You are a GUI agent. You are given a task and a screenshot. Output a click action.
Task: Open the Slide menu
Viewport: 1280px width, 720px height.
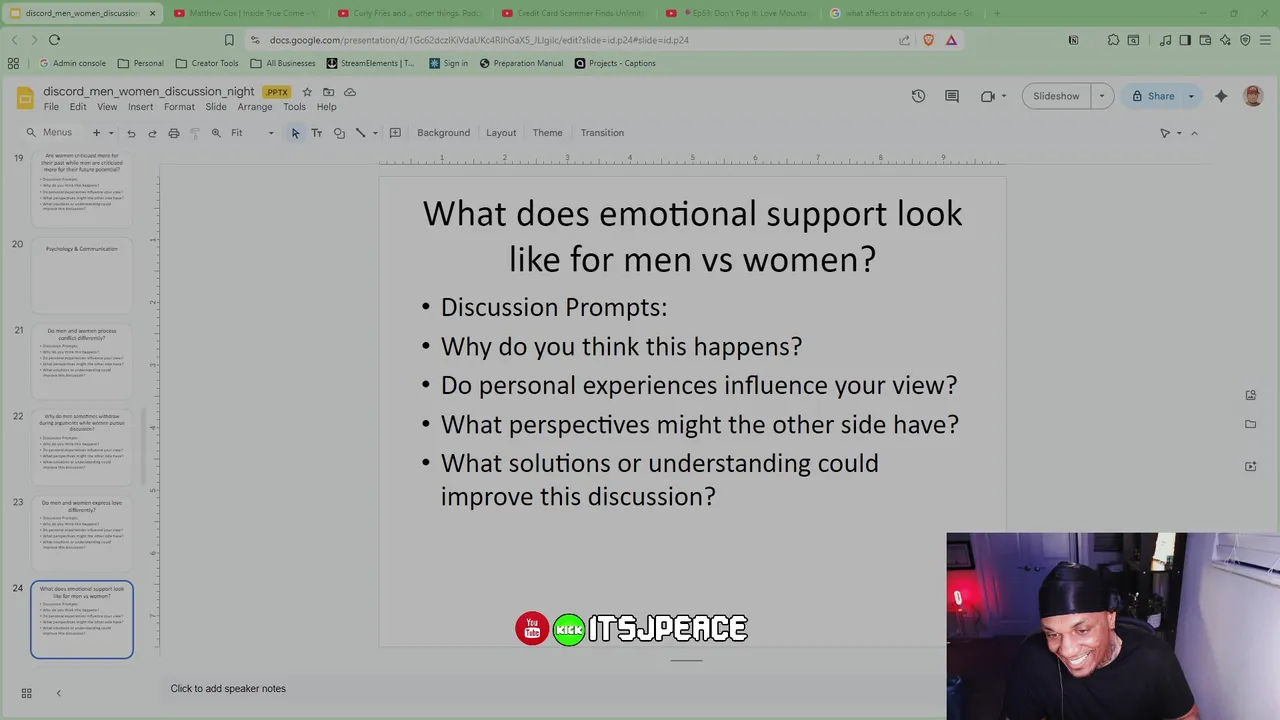(216, 107)
